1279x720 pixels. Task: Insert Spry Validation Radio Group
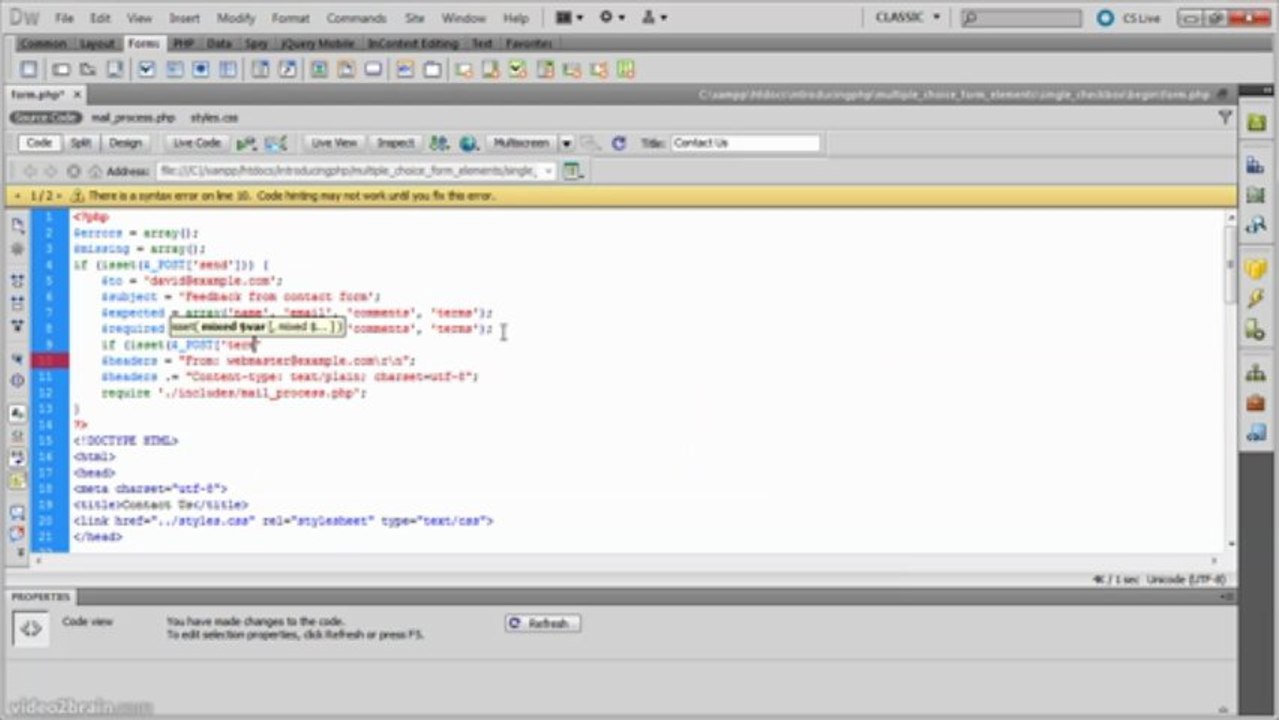(x=626, y=70)
